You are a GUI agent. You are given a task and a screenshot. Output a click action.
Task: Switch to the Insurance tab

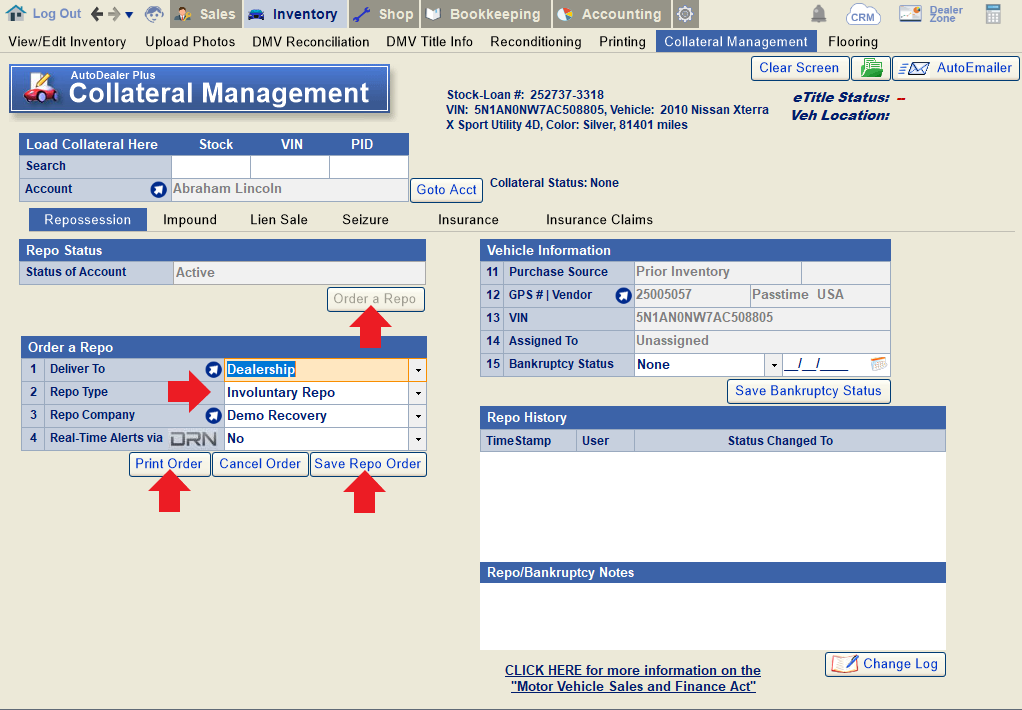click(x=468, y=220)
